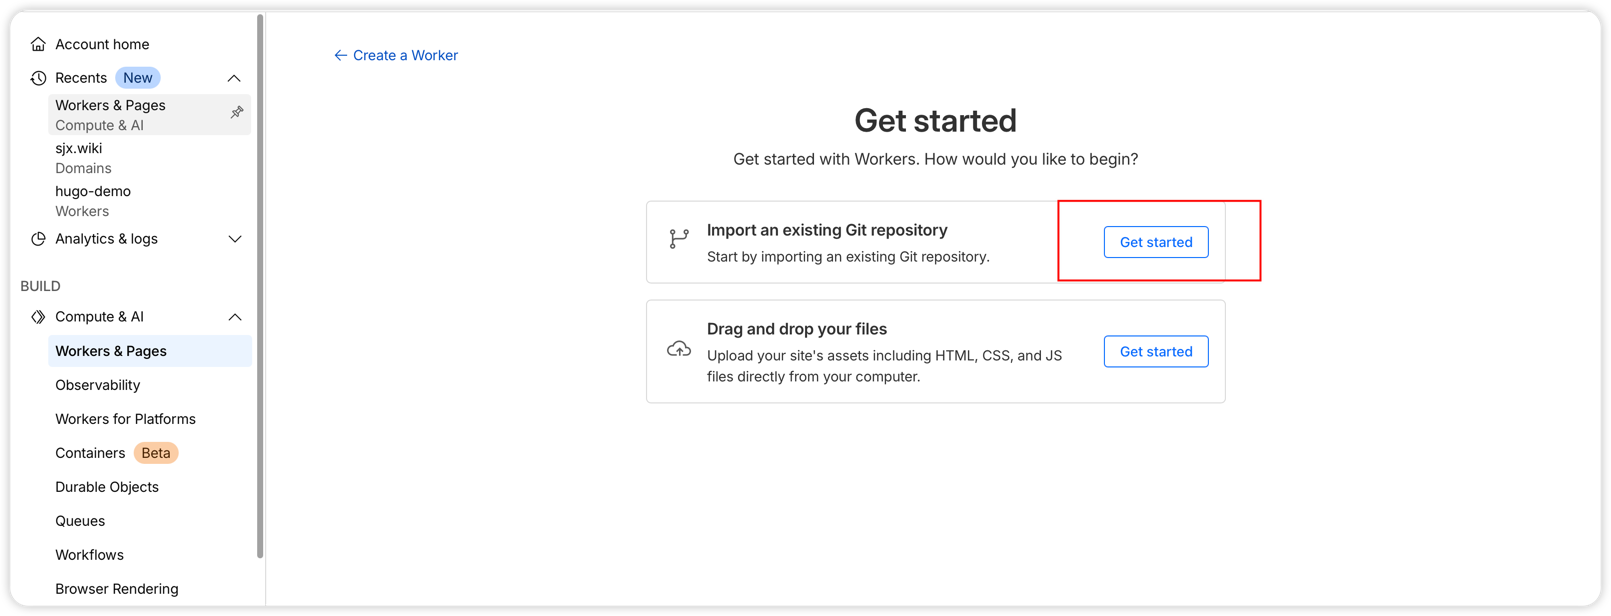Image resolution: width=1611 pixels, height=616 pixels.
Task: Click the Account home house icon
Action: click(x=38, y=44)
